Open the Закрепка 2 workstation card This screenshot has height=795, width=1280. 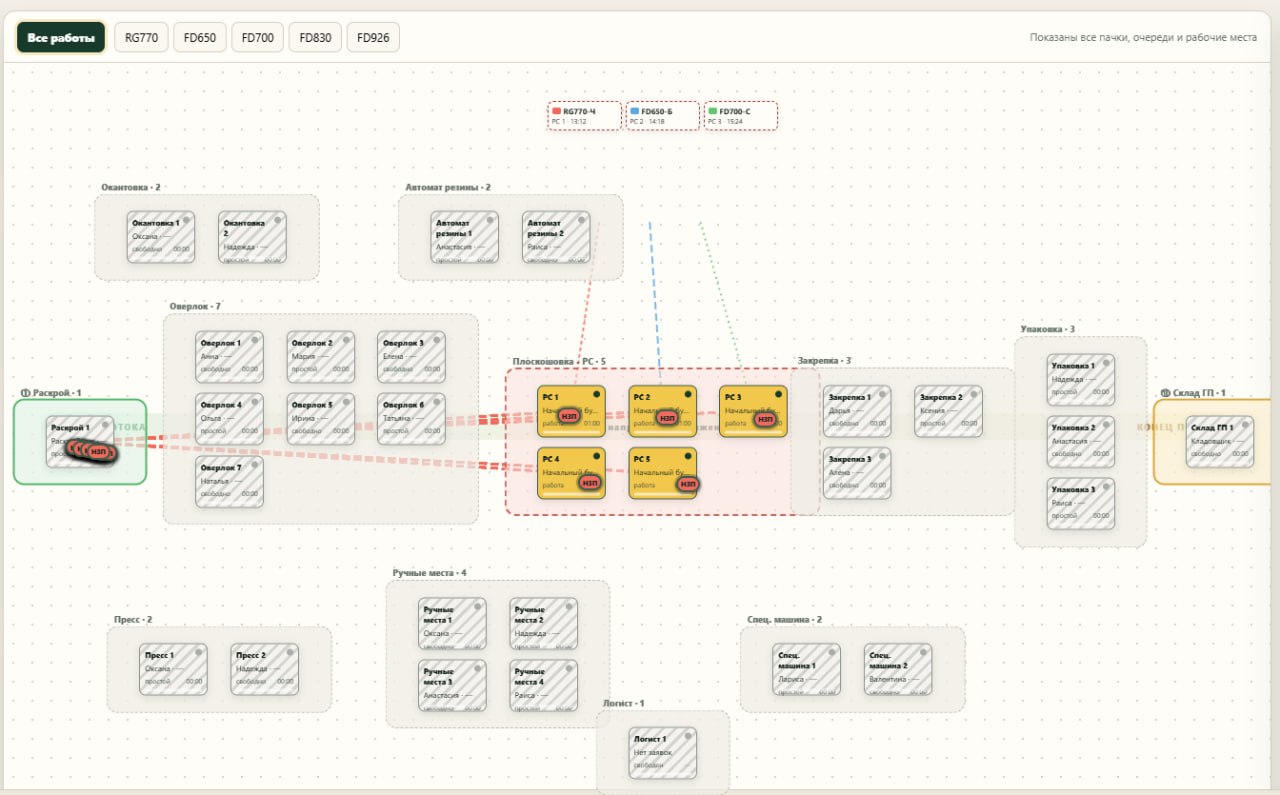coord(948,411)
